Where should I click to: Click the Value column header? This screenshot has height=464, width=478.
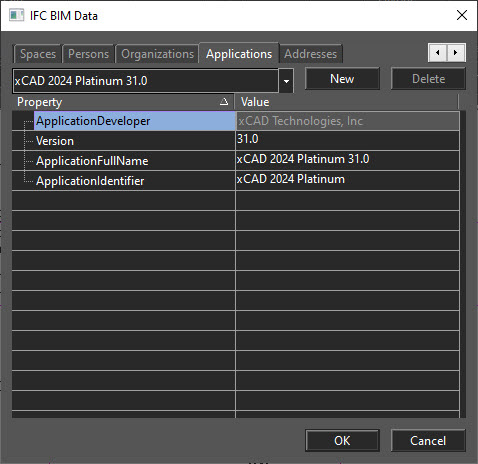pyautogui.click(x=347, y=102)
